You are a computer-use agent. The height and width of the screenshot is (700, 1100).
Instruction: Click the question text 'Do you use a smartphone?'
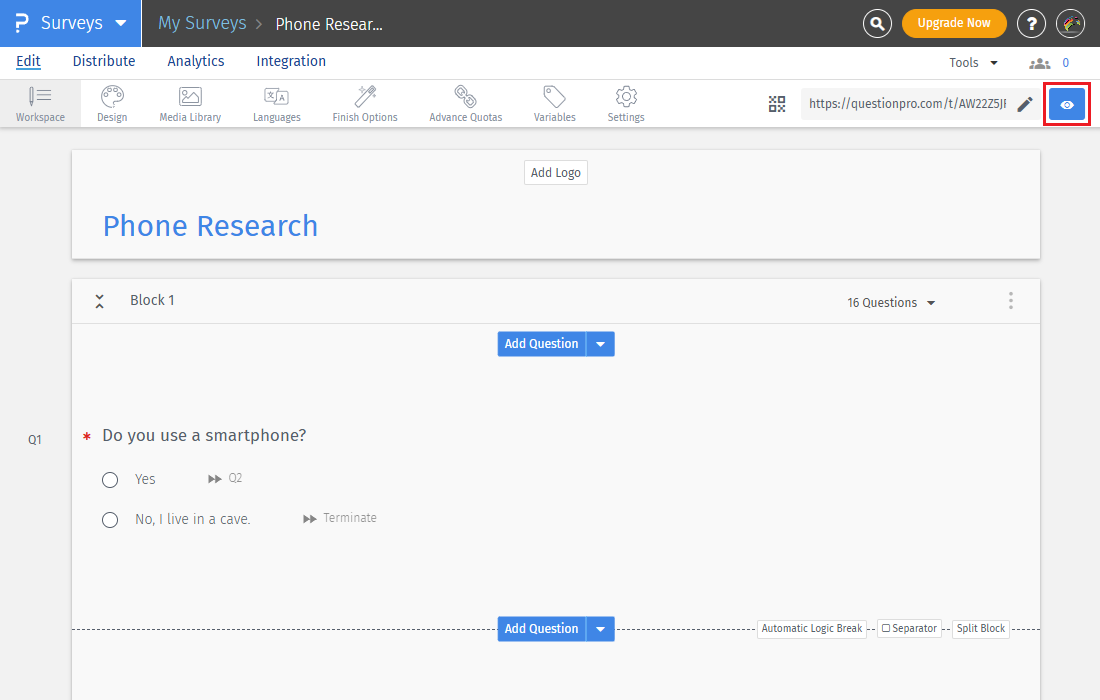(x=204, y=436)
